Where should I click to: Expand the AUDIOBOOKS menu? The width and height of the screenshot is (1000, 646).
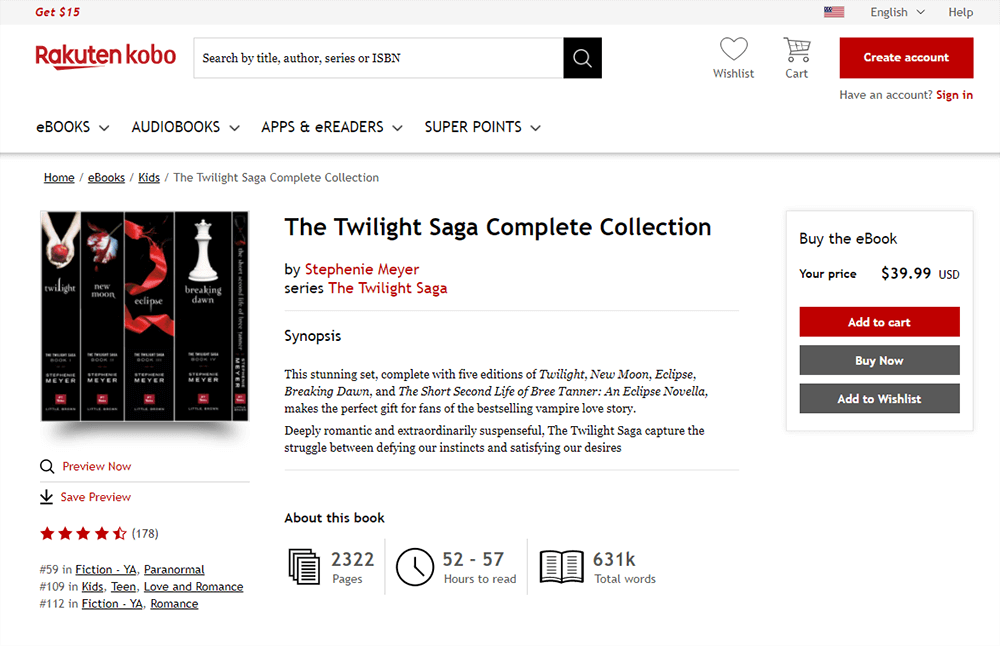[x=185, y=127]
